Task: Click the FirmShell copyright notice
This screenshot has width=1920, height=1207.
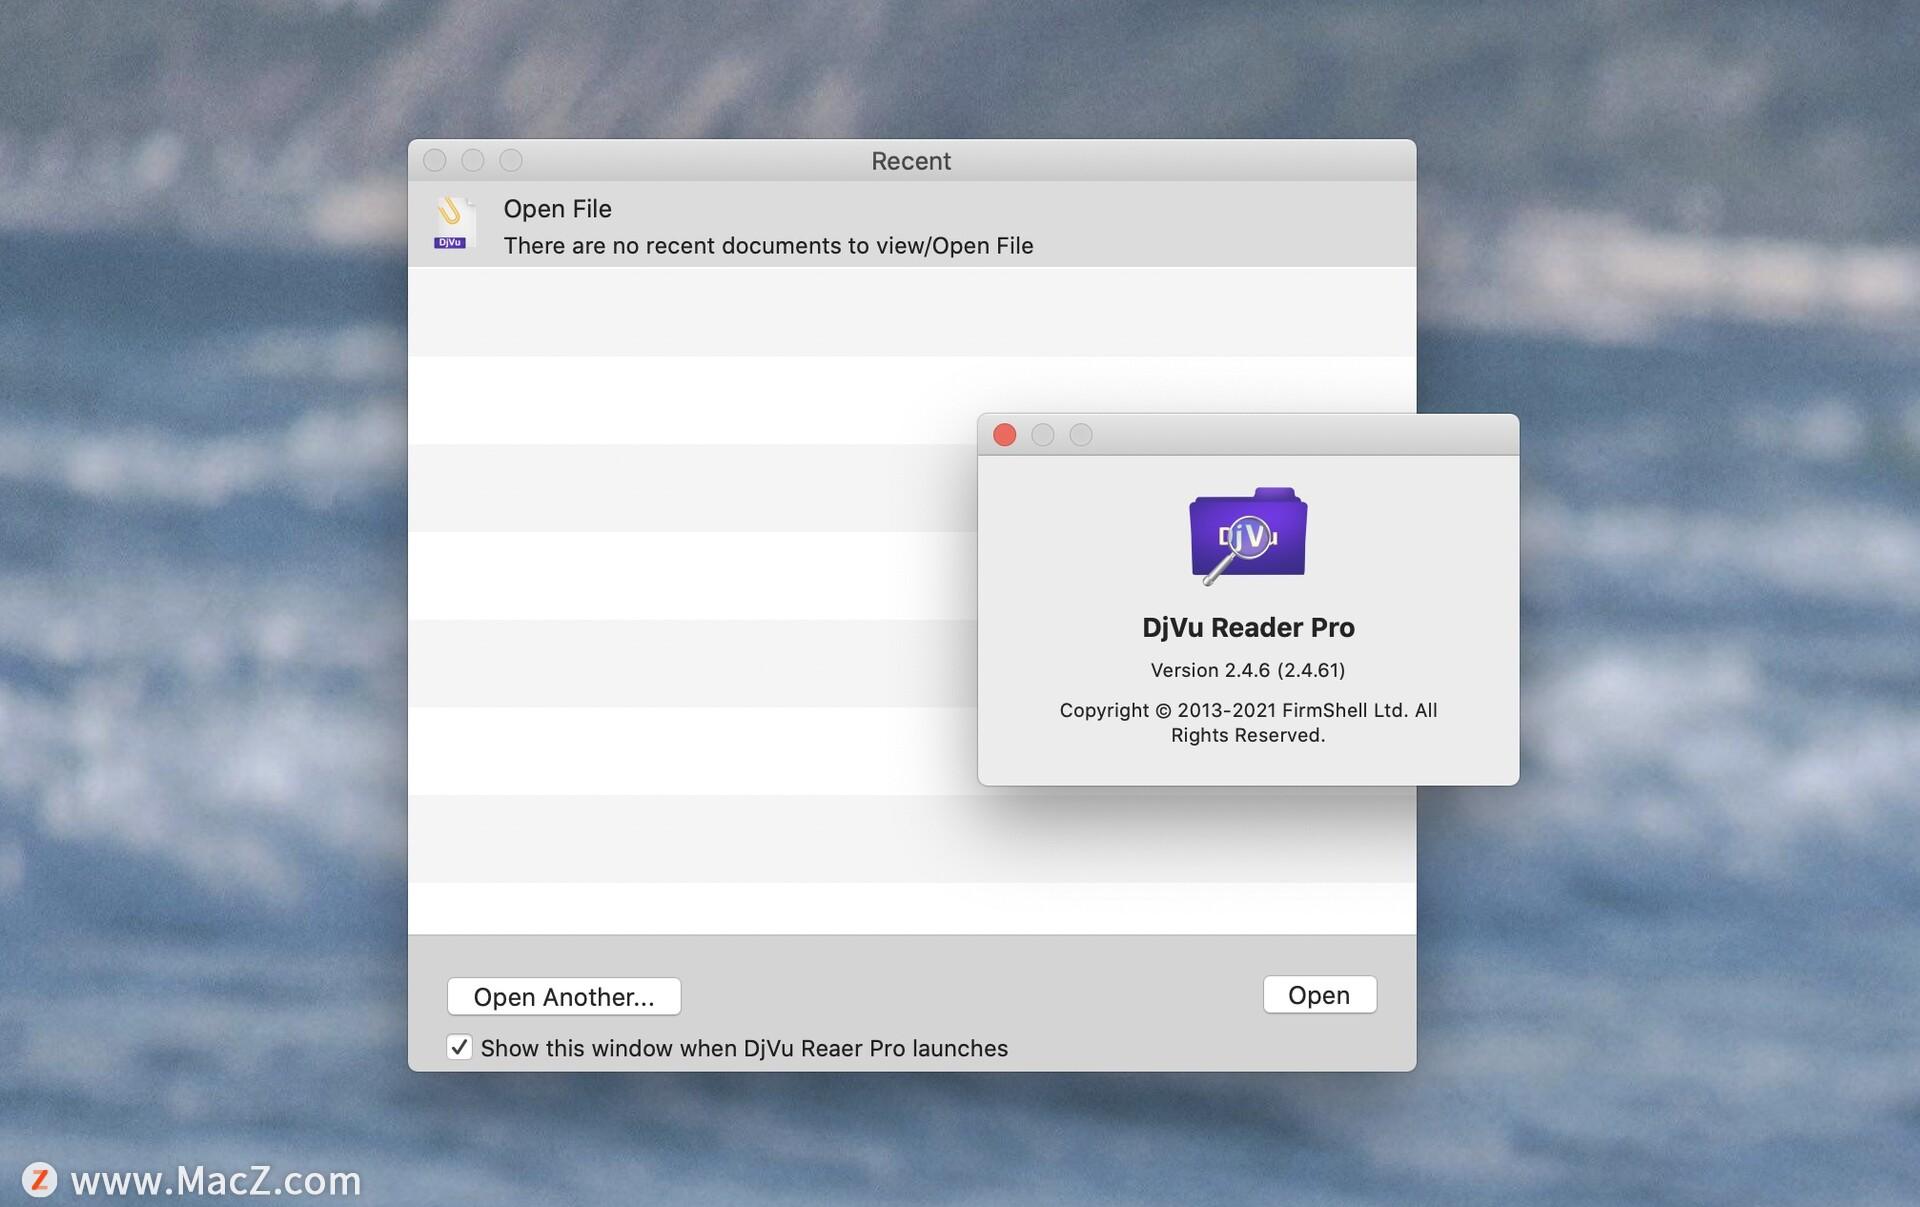Action: click(x=1247, y=722)
